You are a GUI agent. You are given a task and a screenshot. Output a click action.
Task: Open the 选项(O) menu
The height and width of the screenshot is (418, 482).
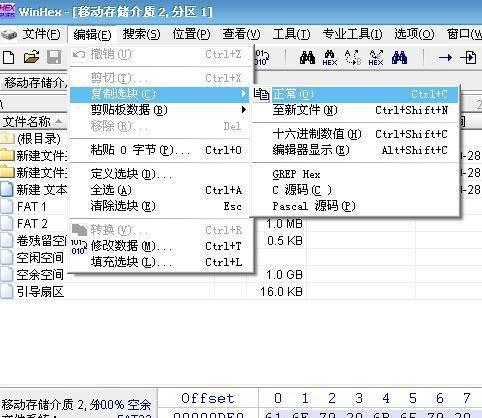pyautogui.click(x=414, y=34)
